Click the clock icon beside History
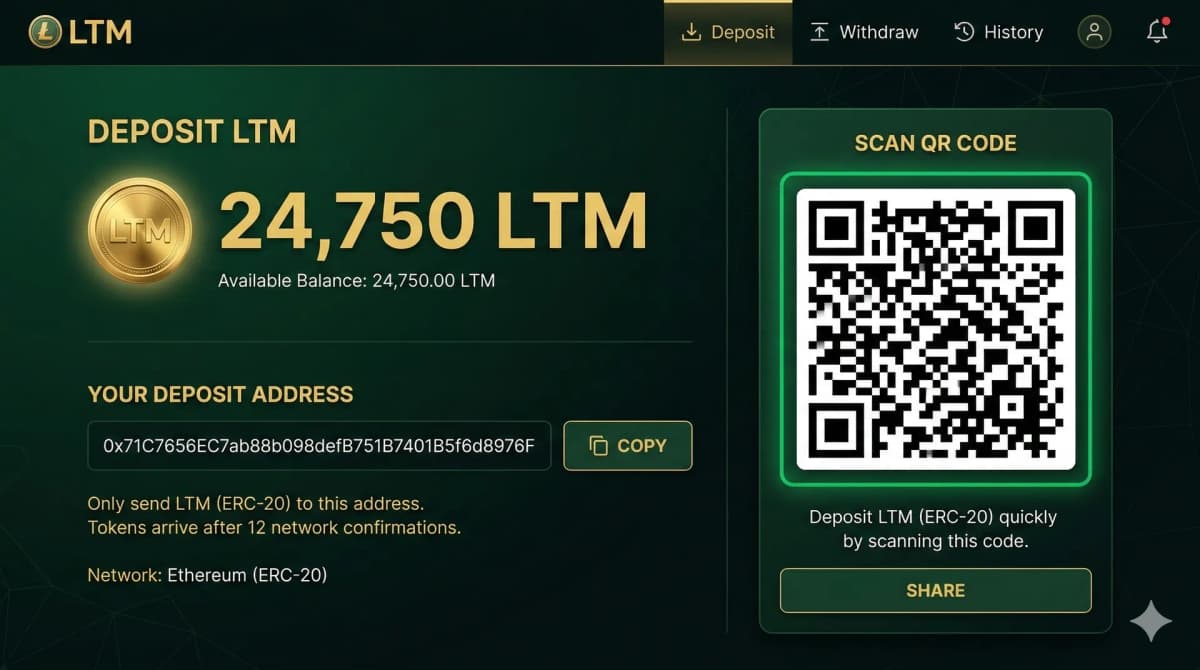 [x=964, y=32]
